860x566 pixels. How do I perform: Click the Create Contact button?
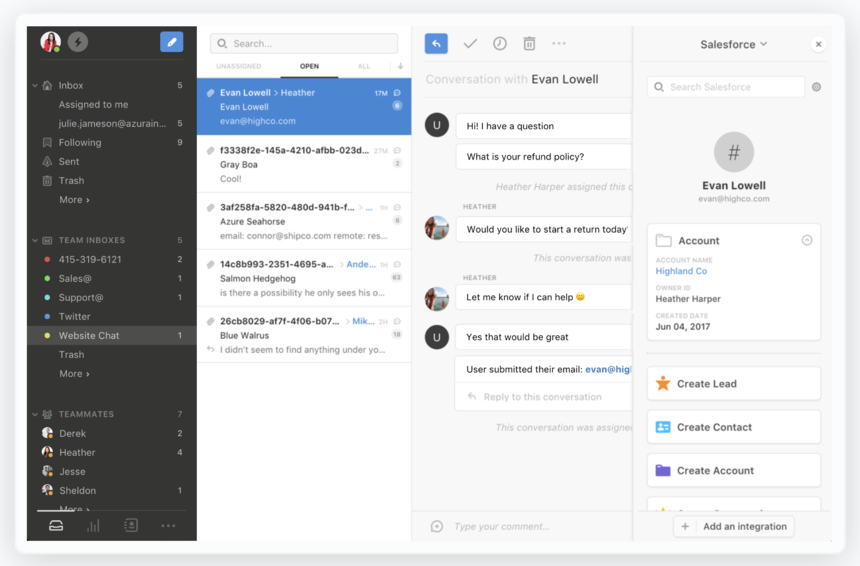pyautogui.click(x=734, y=427)
